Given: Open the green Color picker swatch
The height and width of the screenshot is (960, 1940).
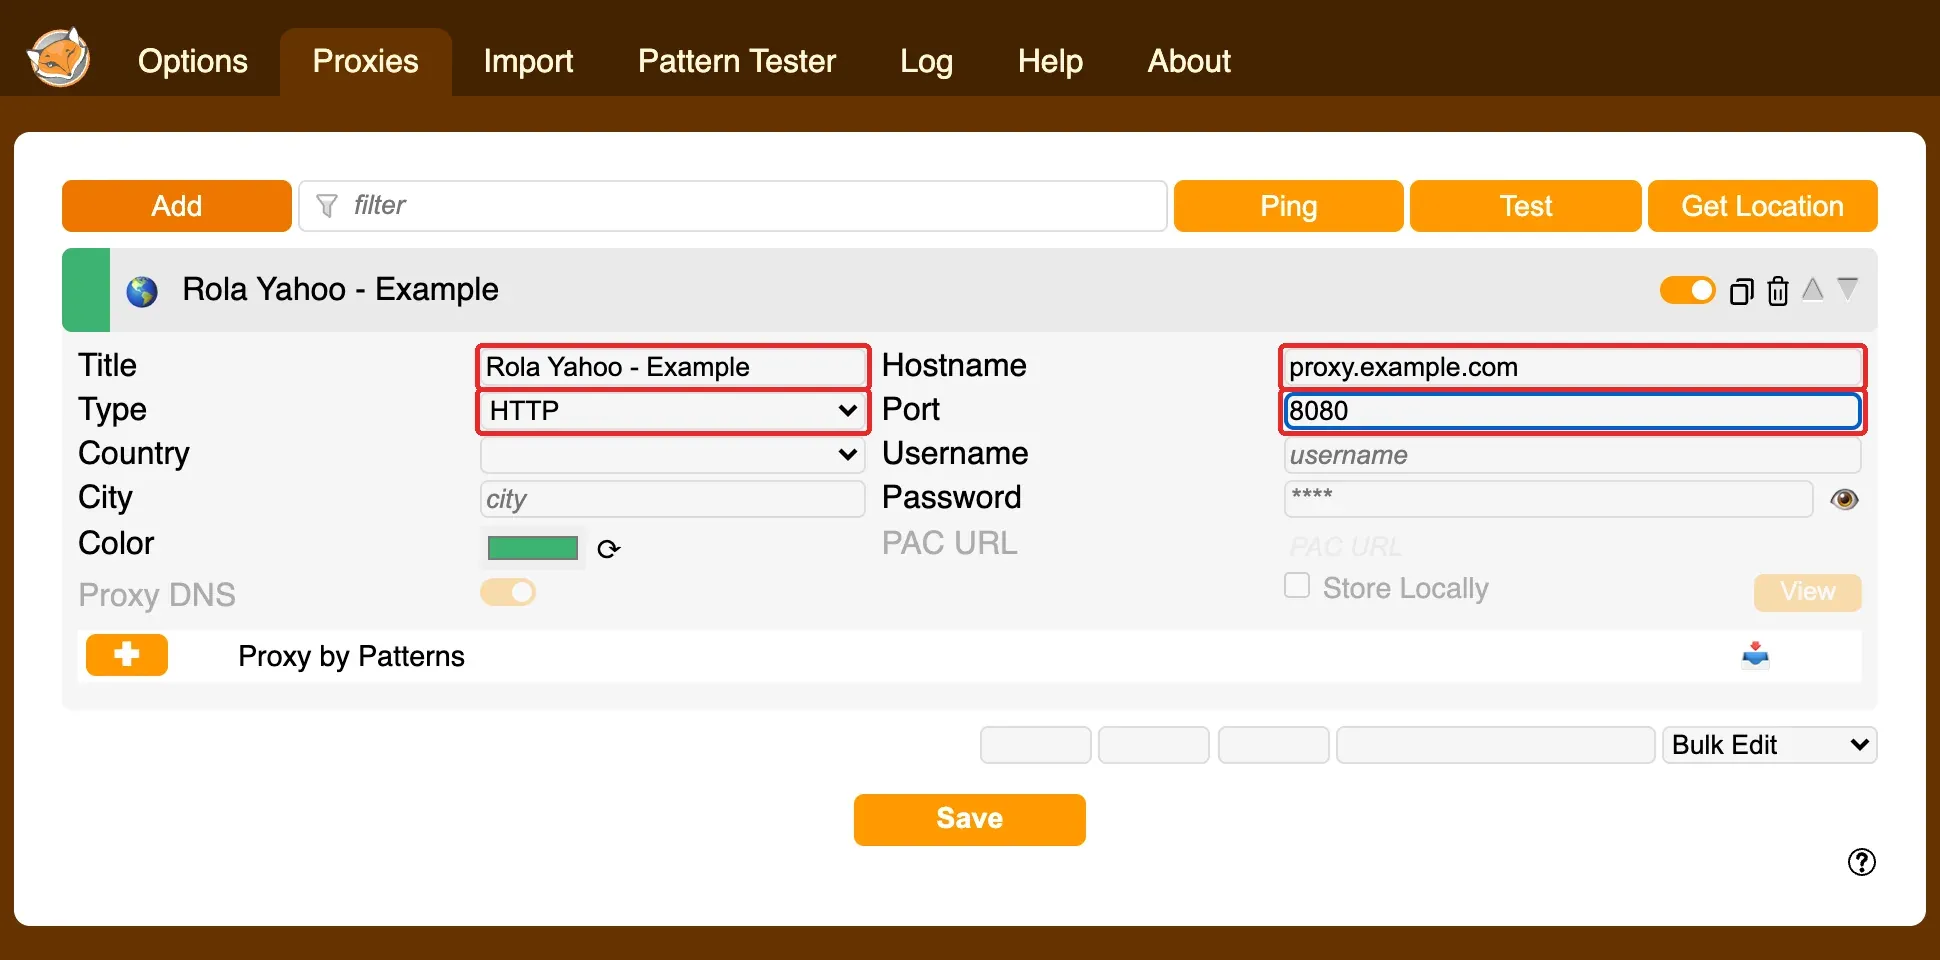Looking at the screenshot, I should [533, 548].
